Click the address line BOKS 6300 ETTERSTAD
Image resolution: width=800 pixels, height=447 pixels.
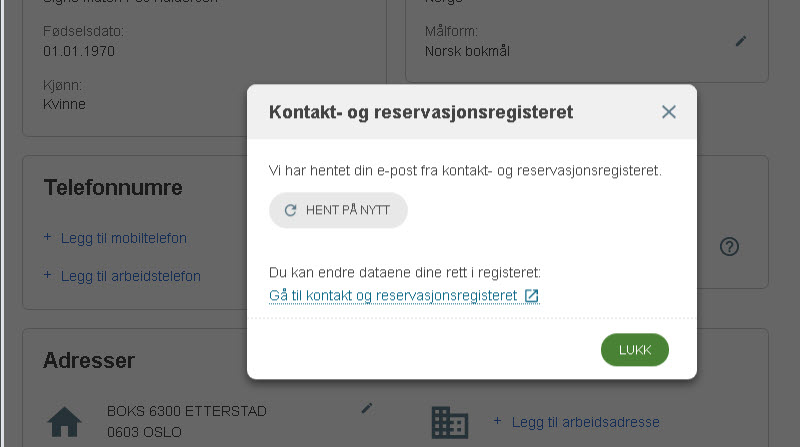pyautogui.click(x=187, y=411)
